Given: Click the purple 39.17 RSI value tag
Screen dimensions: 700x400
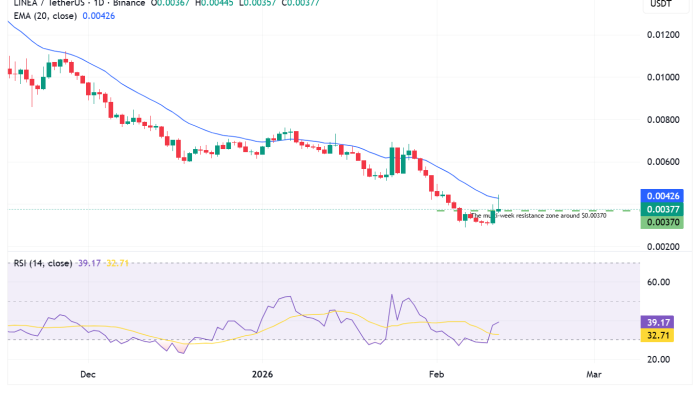Looking at the screenshot, I should [657, 323].
